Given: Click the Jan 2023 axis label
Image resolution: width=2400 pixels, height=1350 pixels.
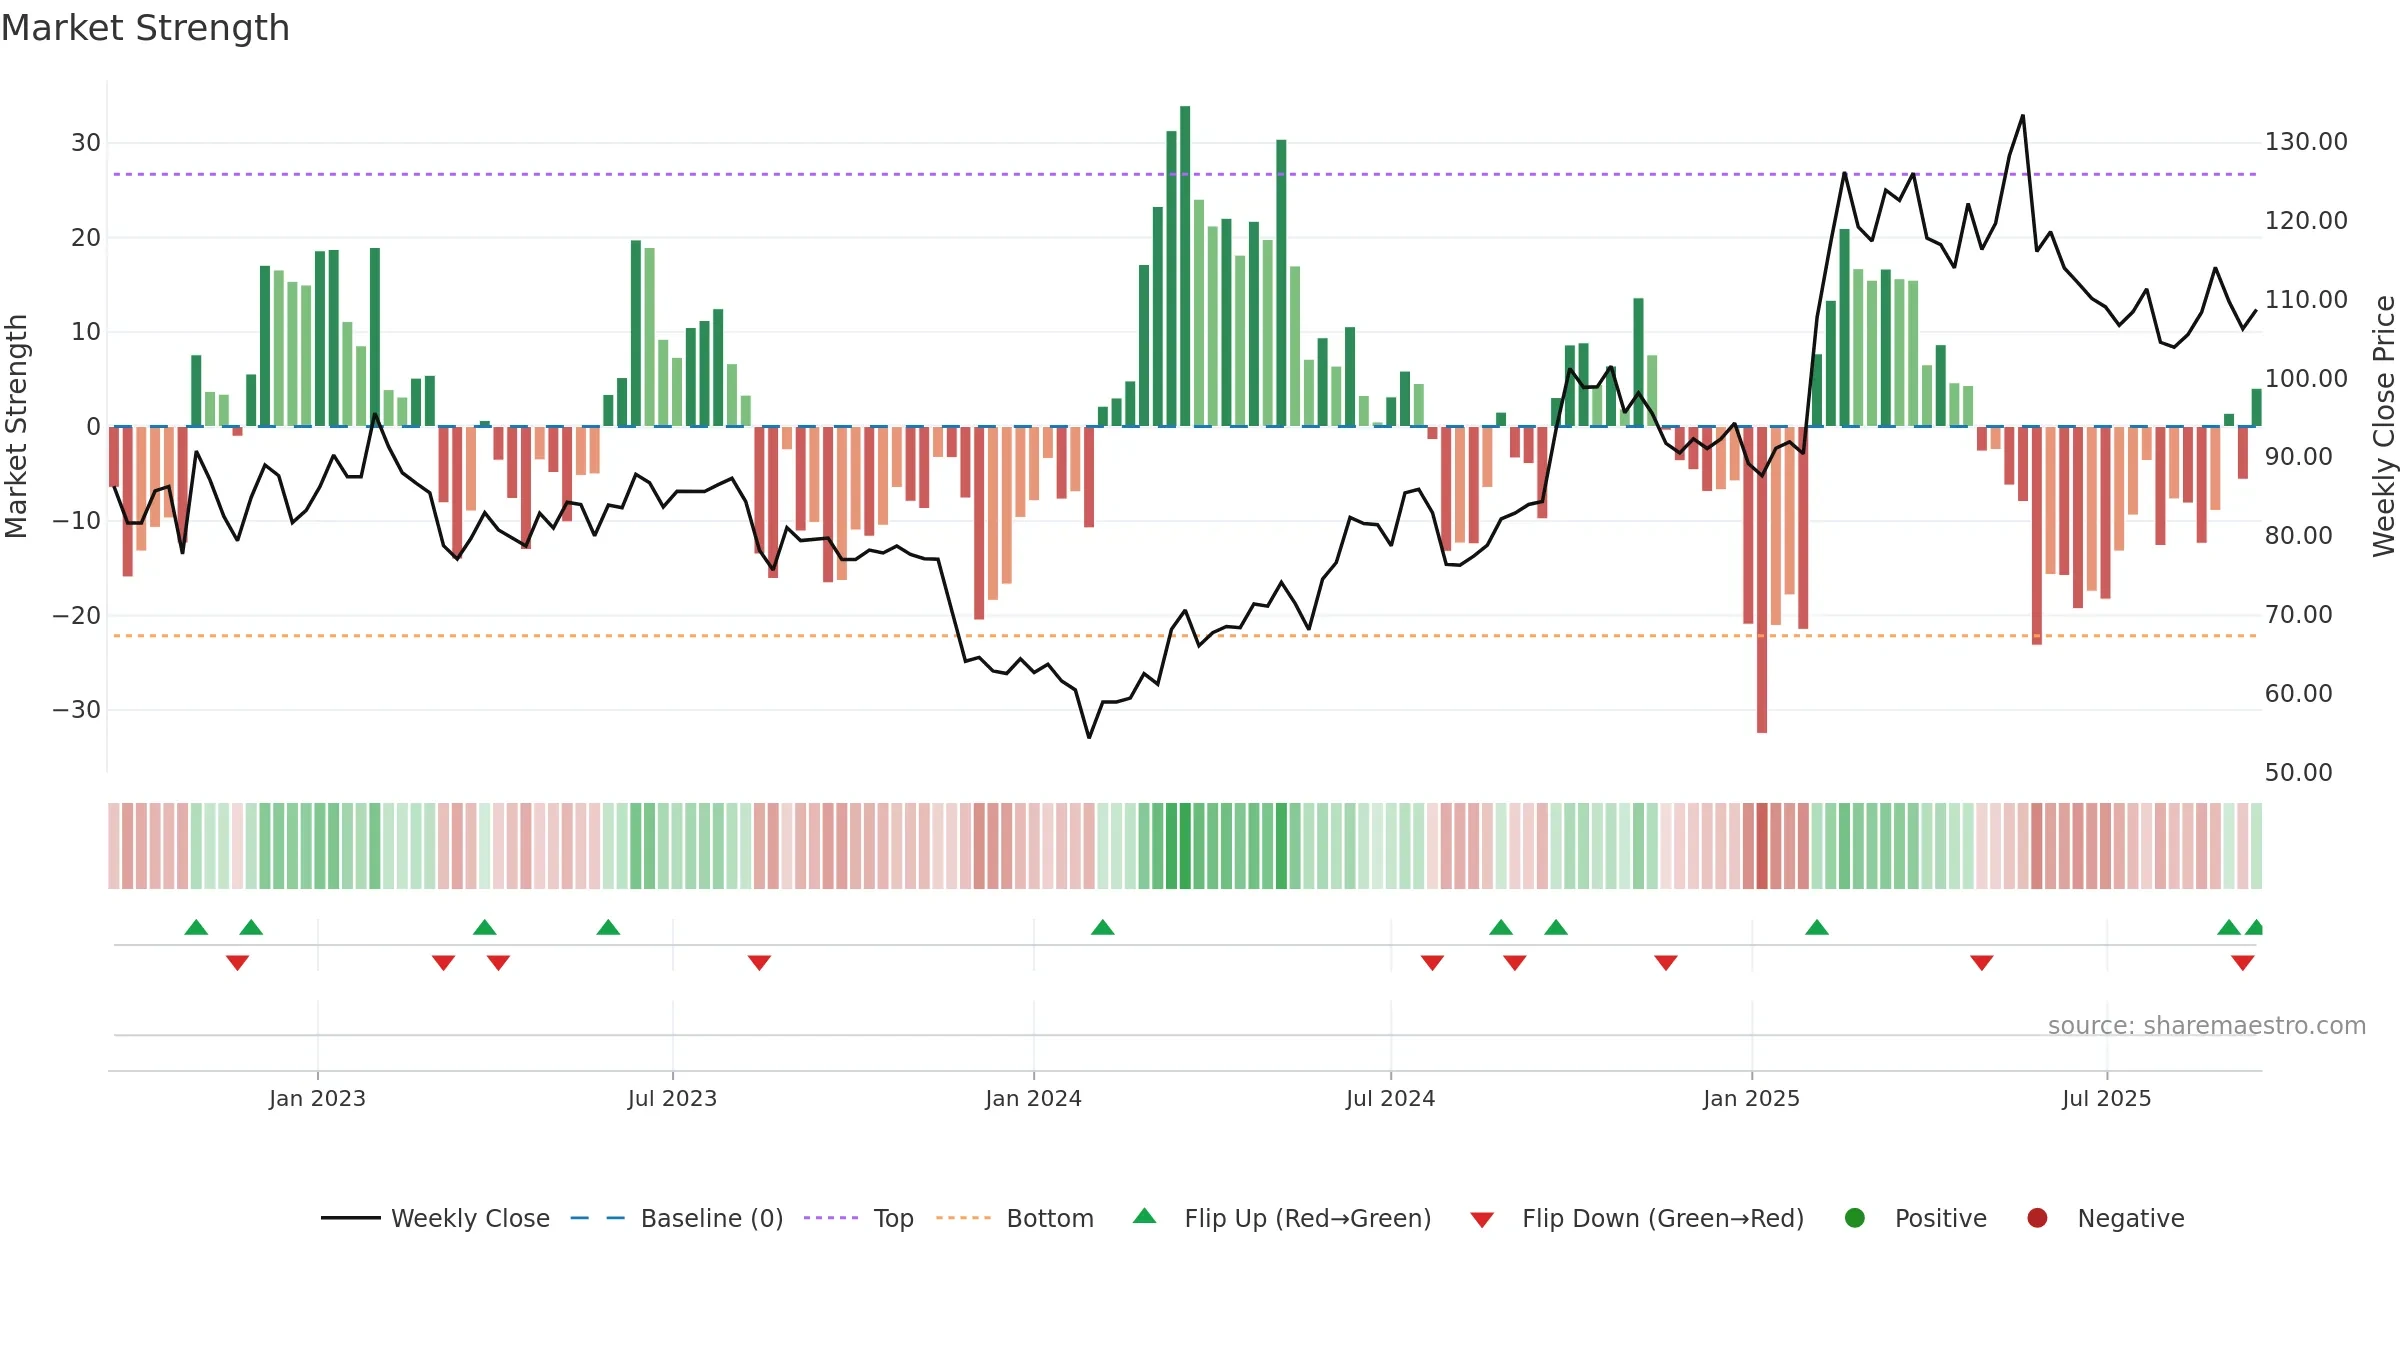Looking at the screenshot, I should tap(317, 1098).
